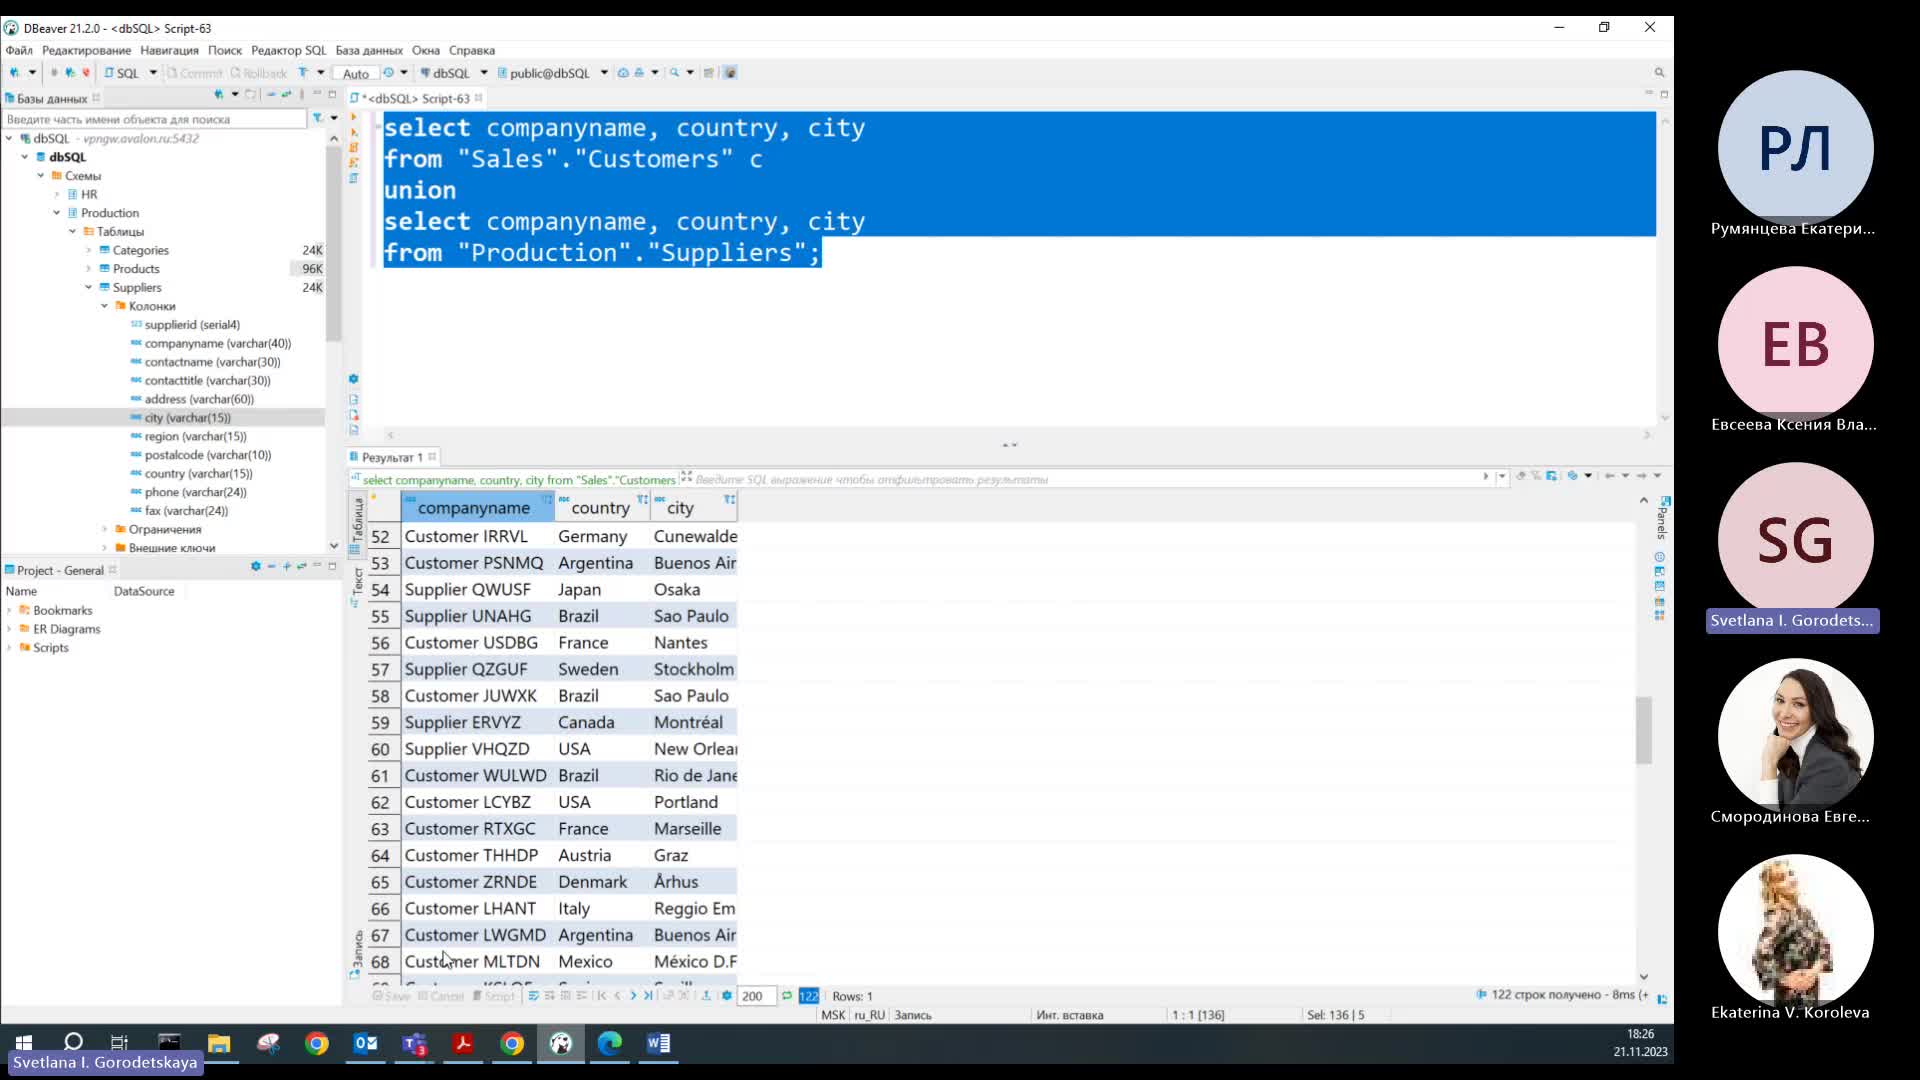Click the navigator filter funnel icon
The width and height of the screenshot is (1920, 1080).
[x=317, y=118]
